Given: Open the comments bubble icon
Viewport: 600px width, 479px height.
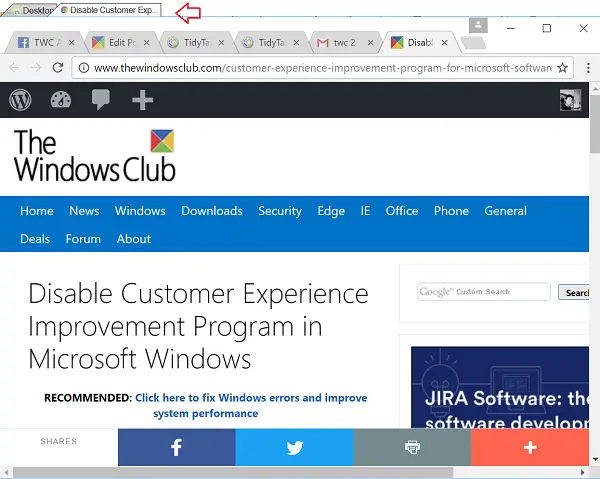Looking at the screenshot, I should tap(101, 100).
